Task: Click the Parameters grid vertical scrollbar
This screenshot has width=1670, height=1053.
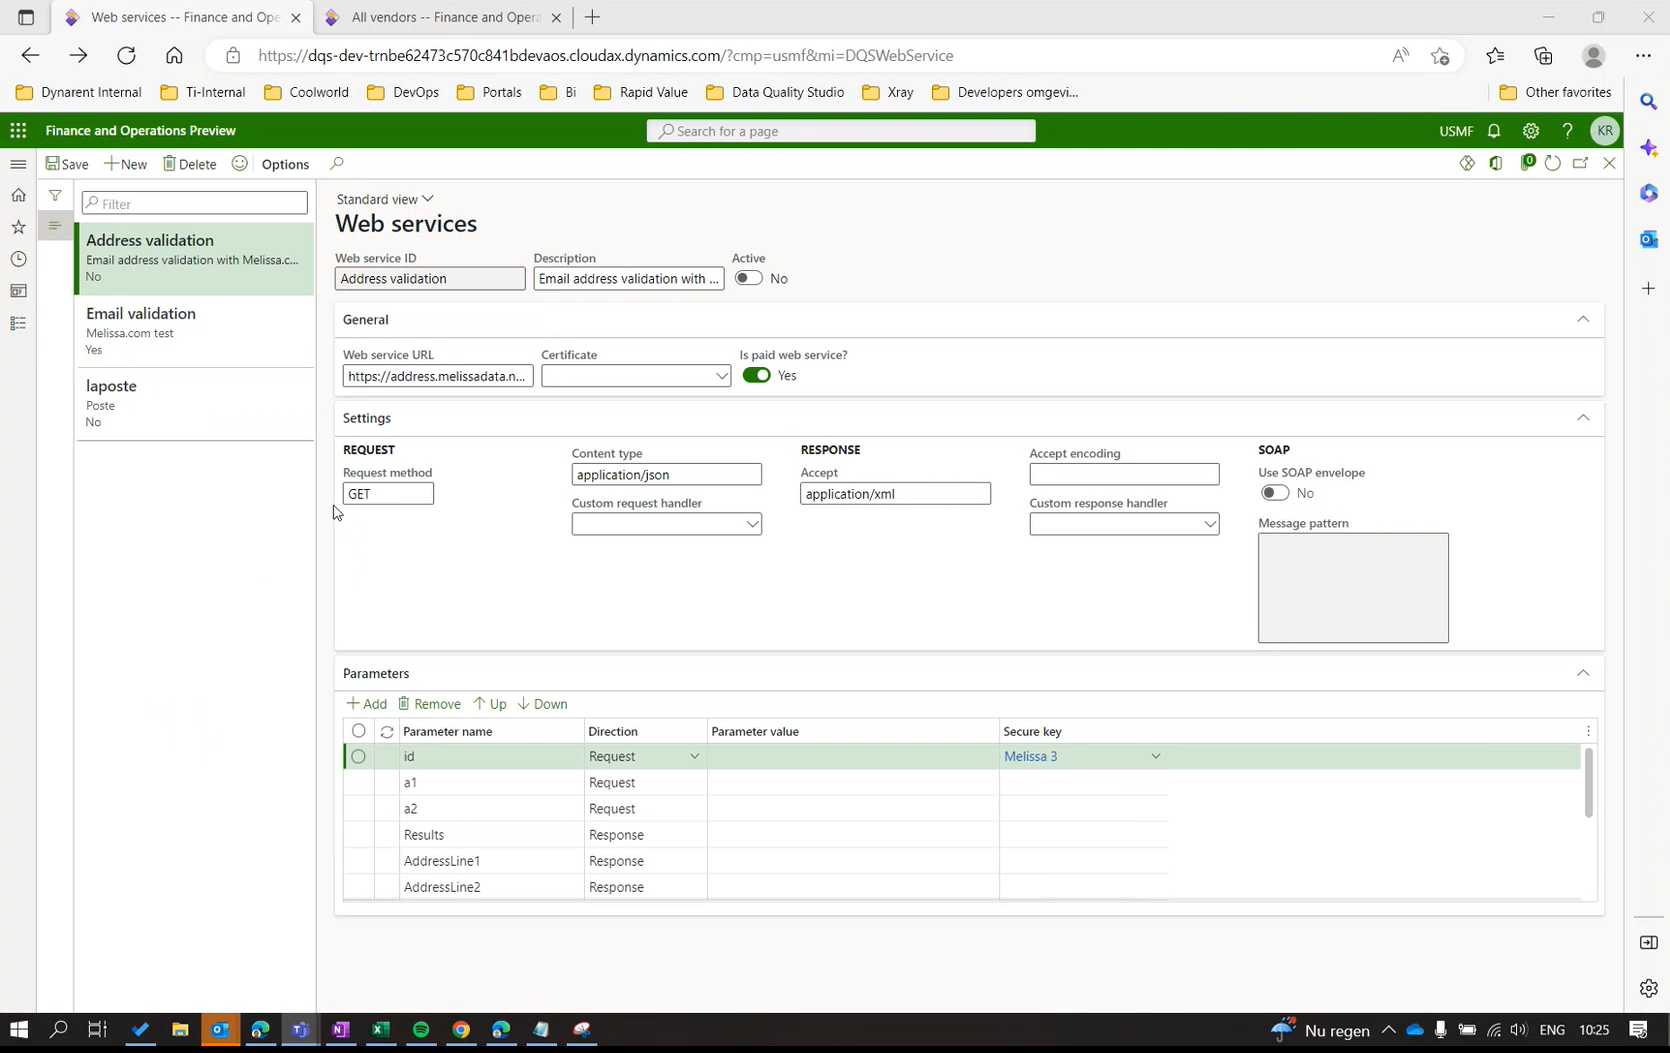Action: (1588, 783)
